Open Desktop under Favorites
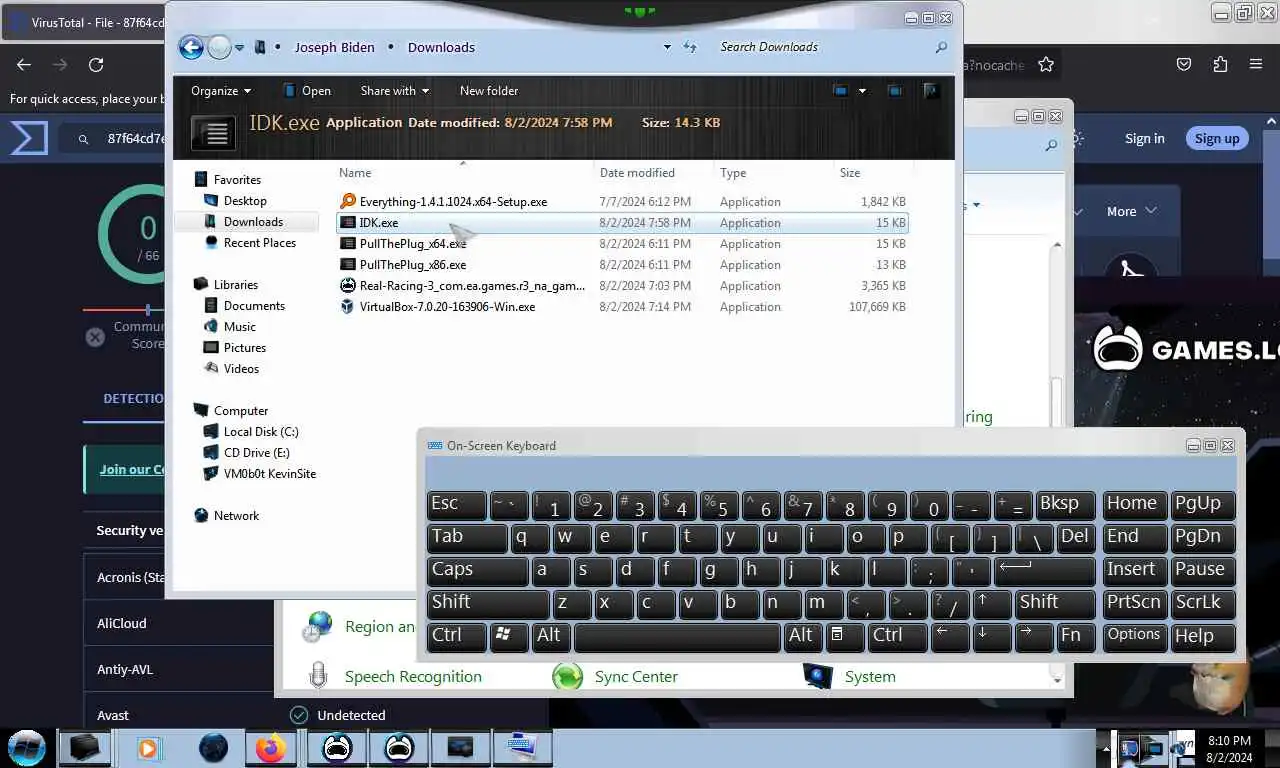This screenshot has height=768, width=1280. pos(245,201)
